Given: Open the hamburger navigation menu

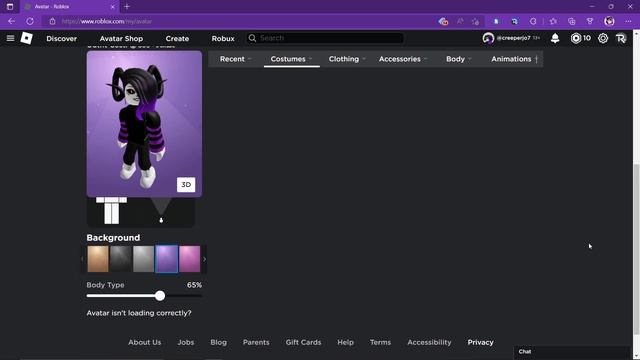Looking at the screenshot, I should pyautogui.click(x=10, y=38).
